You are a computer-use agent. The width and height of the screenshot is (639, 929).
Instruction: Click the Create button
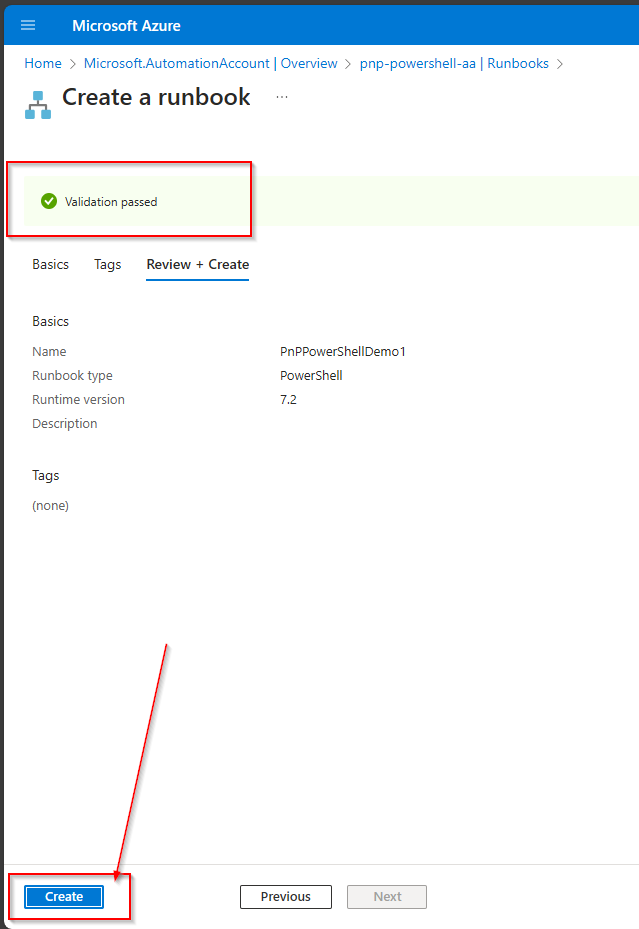click(64, 896)
